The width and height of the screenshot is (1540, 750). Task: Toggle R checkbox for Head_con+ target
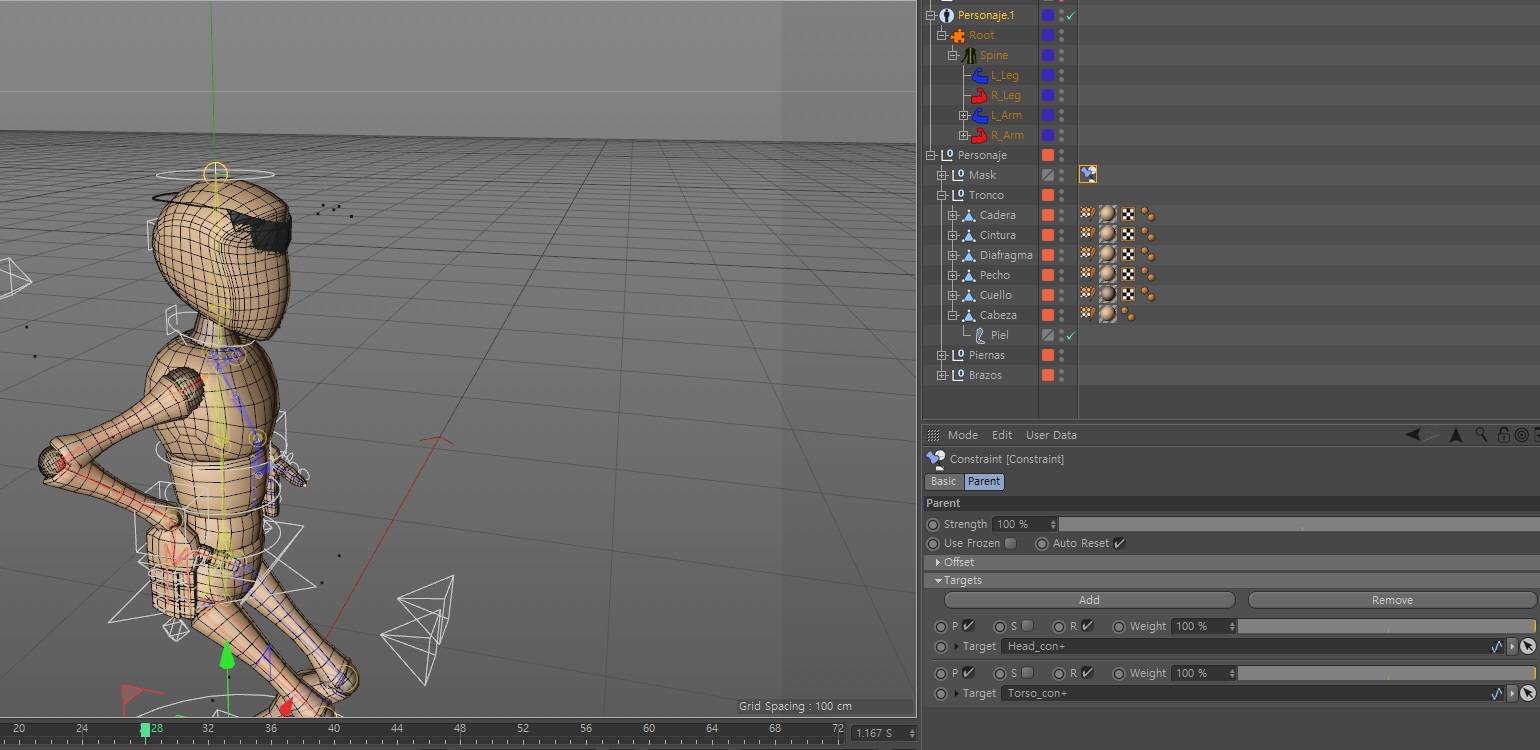coord(1087,626)
